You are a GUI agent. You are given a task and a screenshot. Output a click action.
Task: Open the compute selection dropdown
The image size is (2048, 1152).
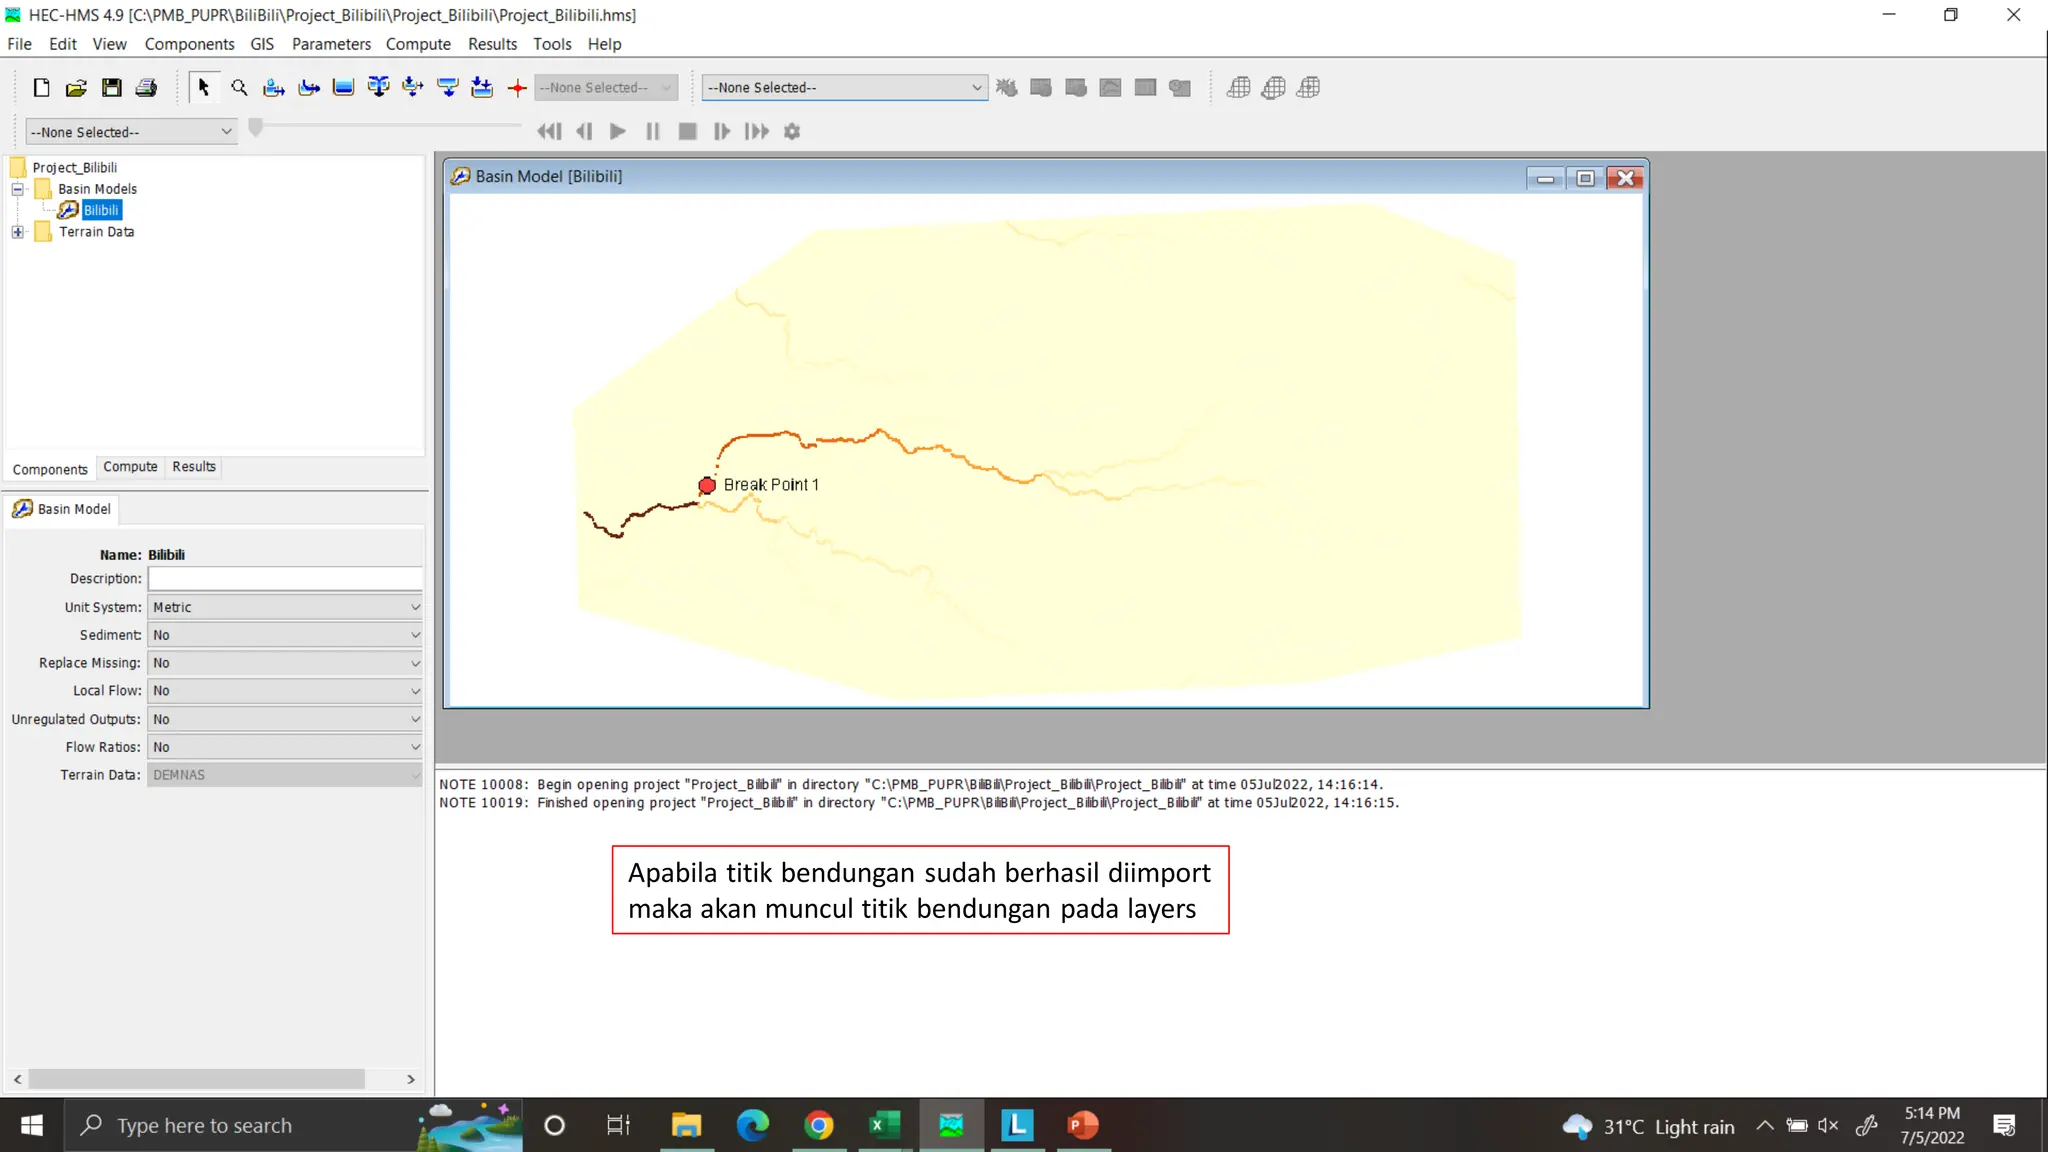[x=844, y=88]
